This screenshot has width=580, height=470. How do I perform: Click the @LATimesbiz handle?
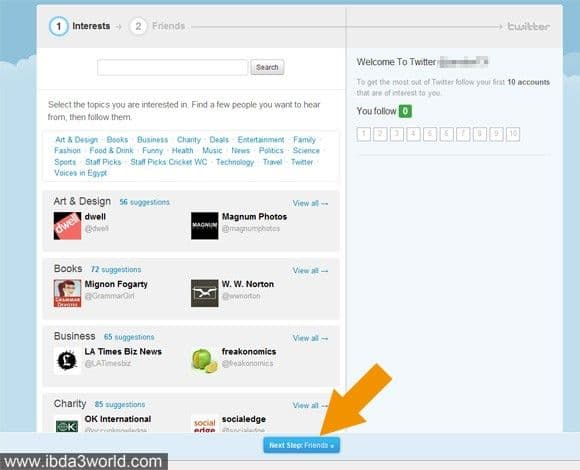pos(108,364)
